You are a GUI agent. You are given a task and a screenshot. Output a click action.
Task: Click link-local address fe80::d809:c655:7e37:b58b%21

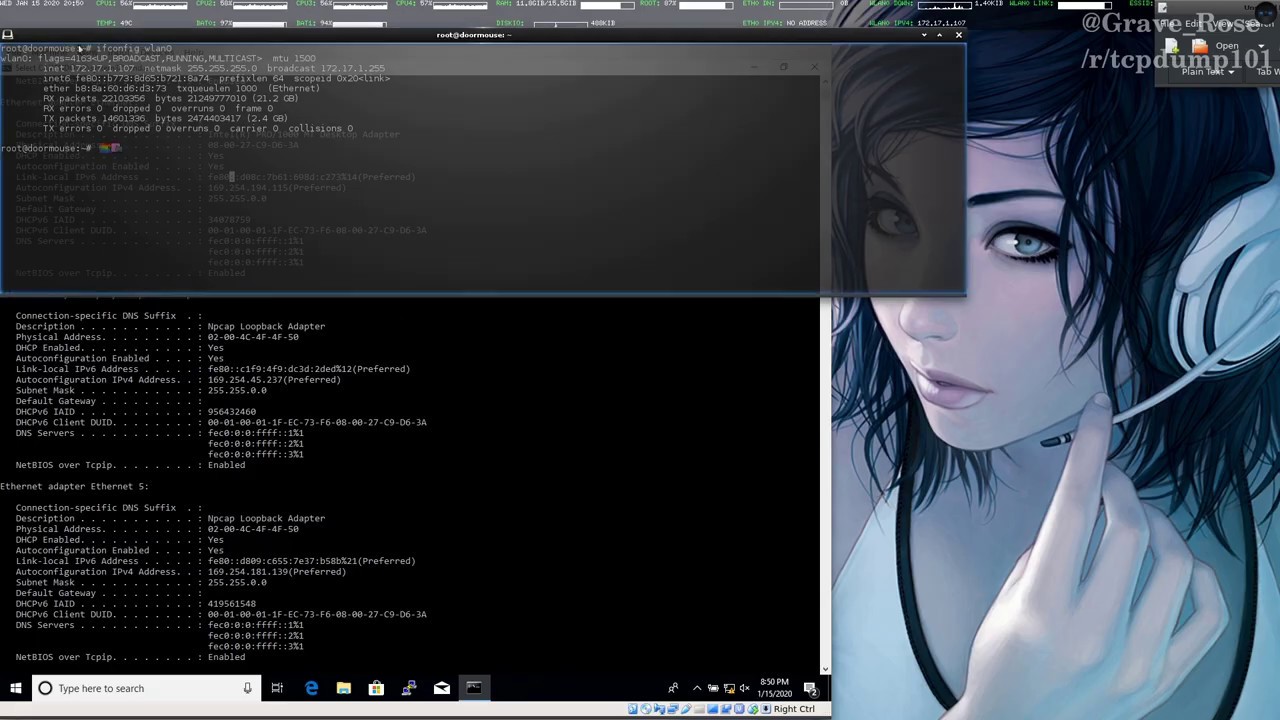click(311, 561)
